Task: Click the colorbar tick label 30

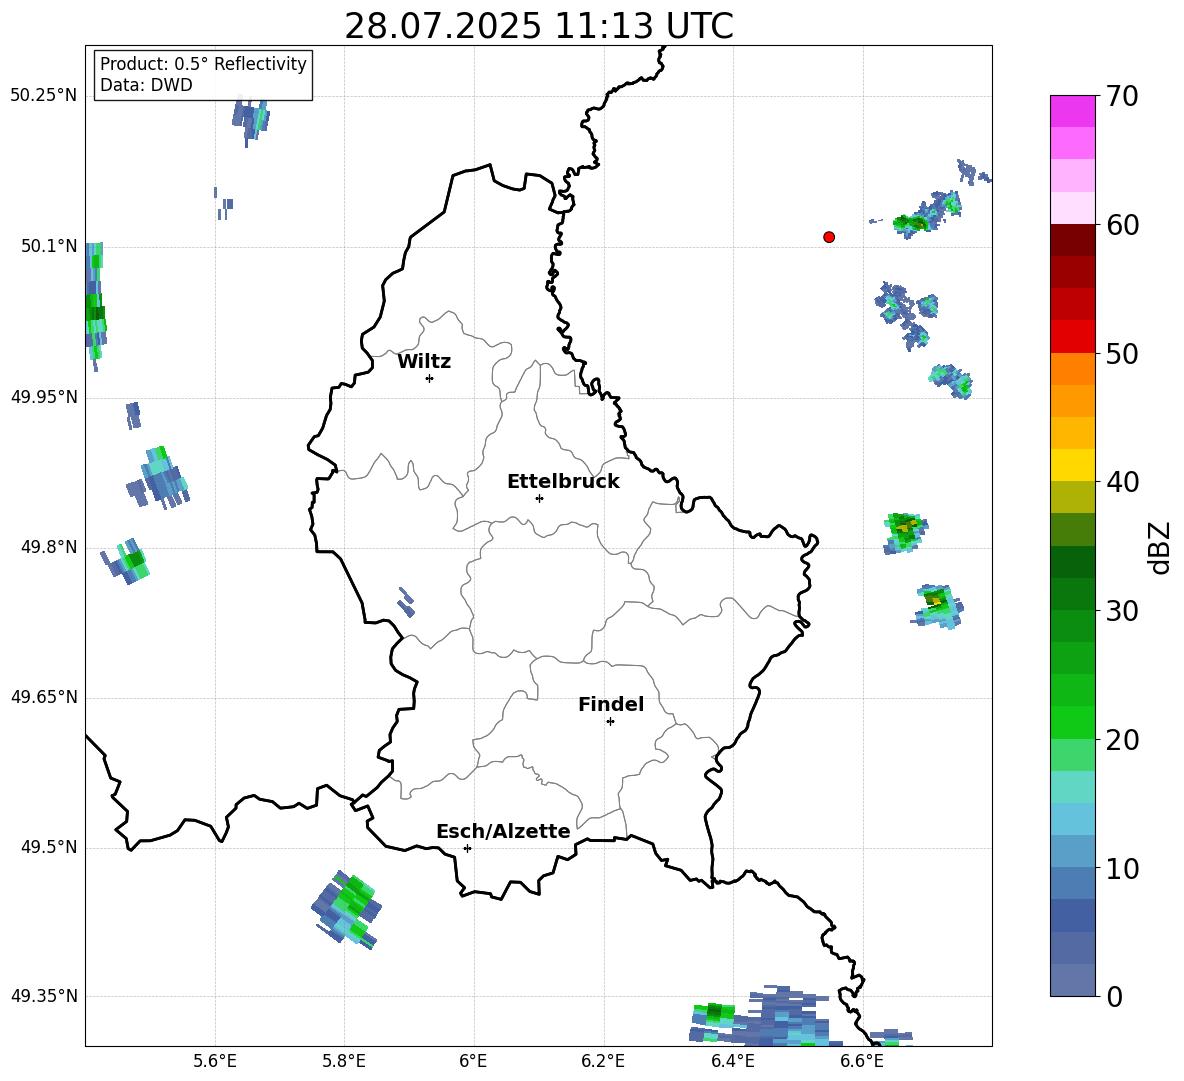Action: coord(1122,611)
